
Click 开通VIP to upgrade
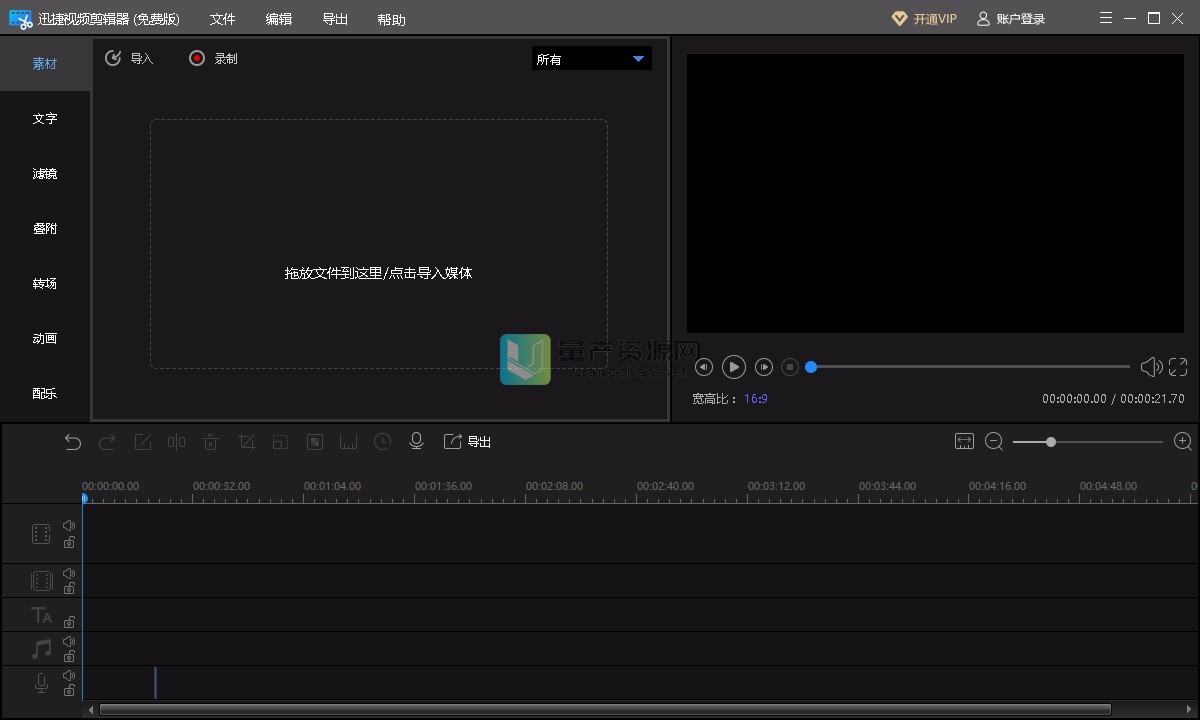924,19
